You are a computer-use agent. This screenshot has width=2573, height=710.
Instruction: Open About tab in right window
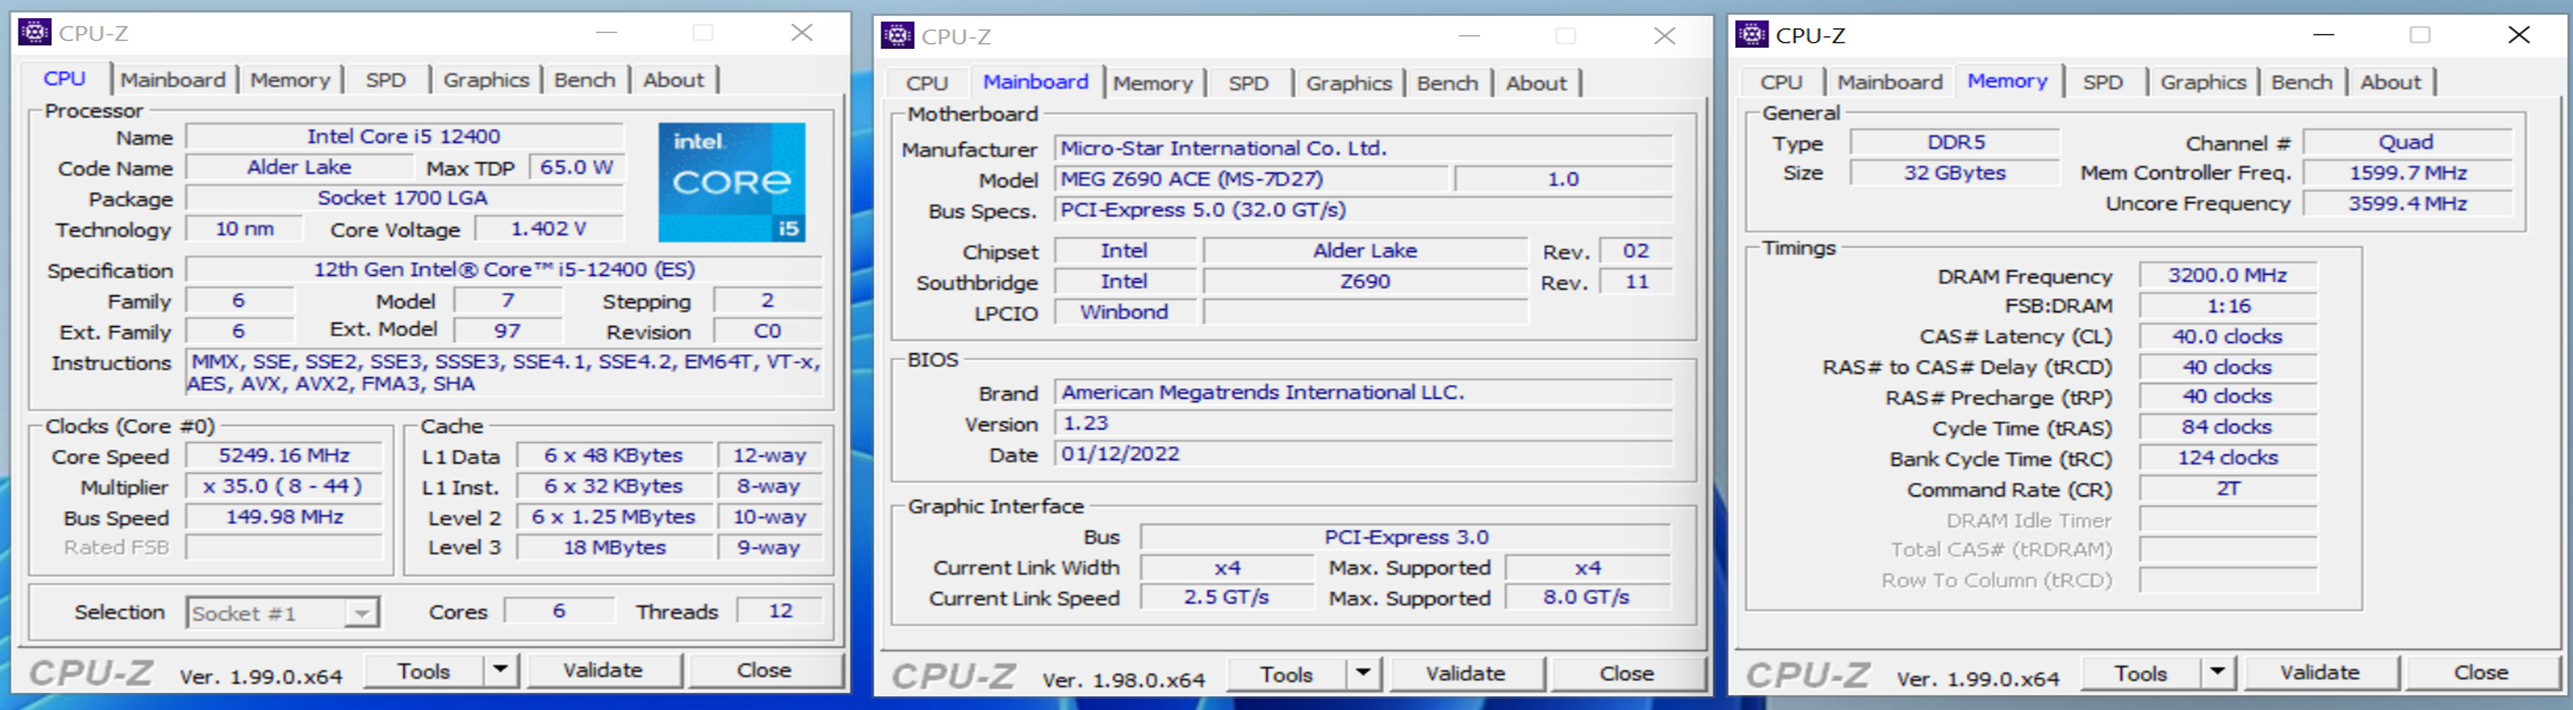tap(2390, 82)
